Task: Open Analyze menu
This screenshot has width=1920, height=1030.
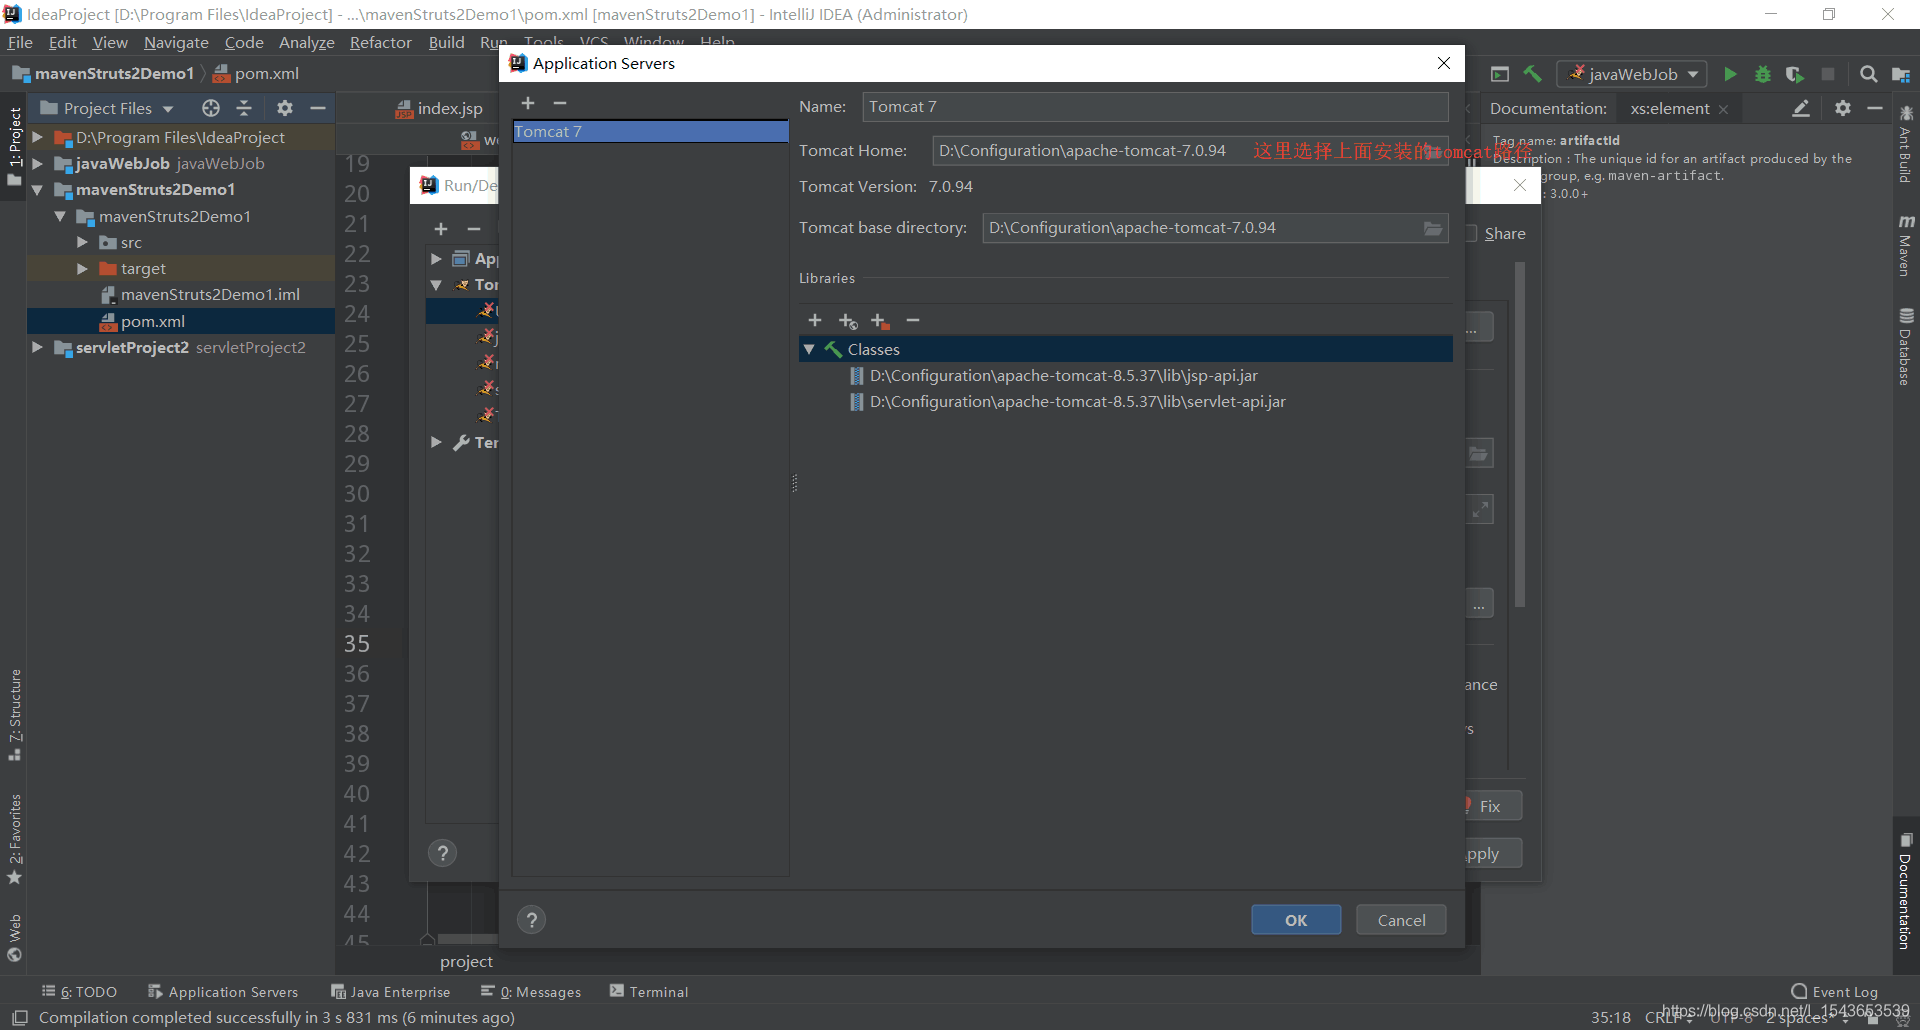Action: point(306,42)
